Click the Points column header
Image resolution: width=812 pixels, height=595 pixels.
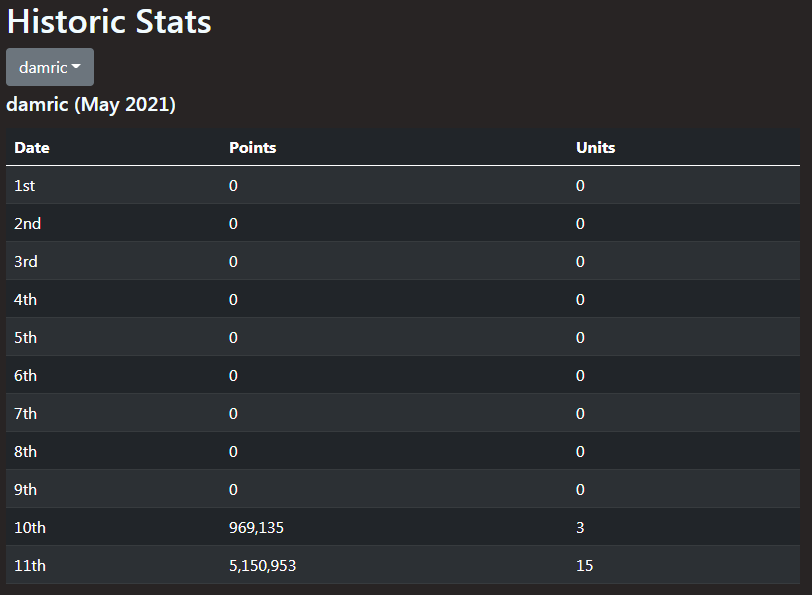tap(253, 148)
